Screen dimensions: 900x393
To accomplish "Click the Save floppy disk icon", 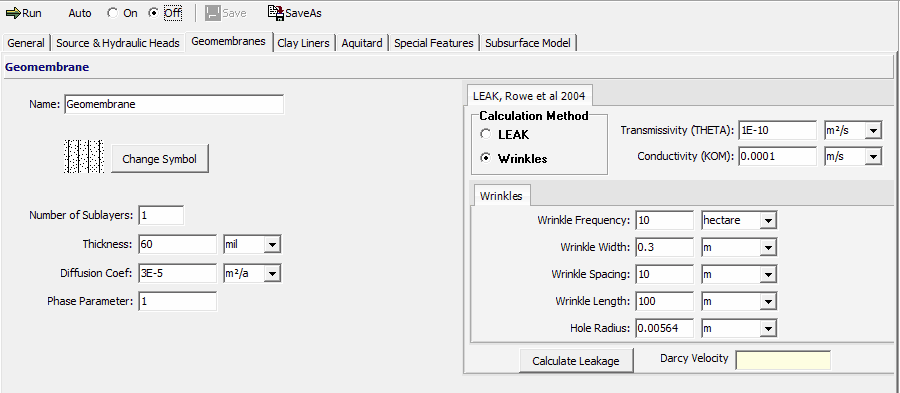I will [213, 13].
